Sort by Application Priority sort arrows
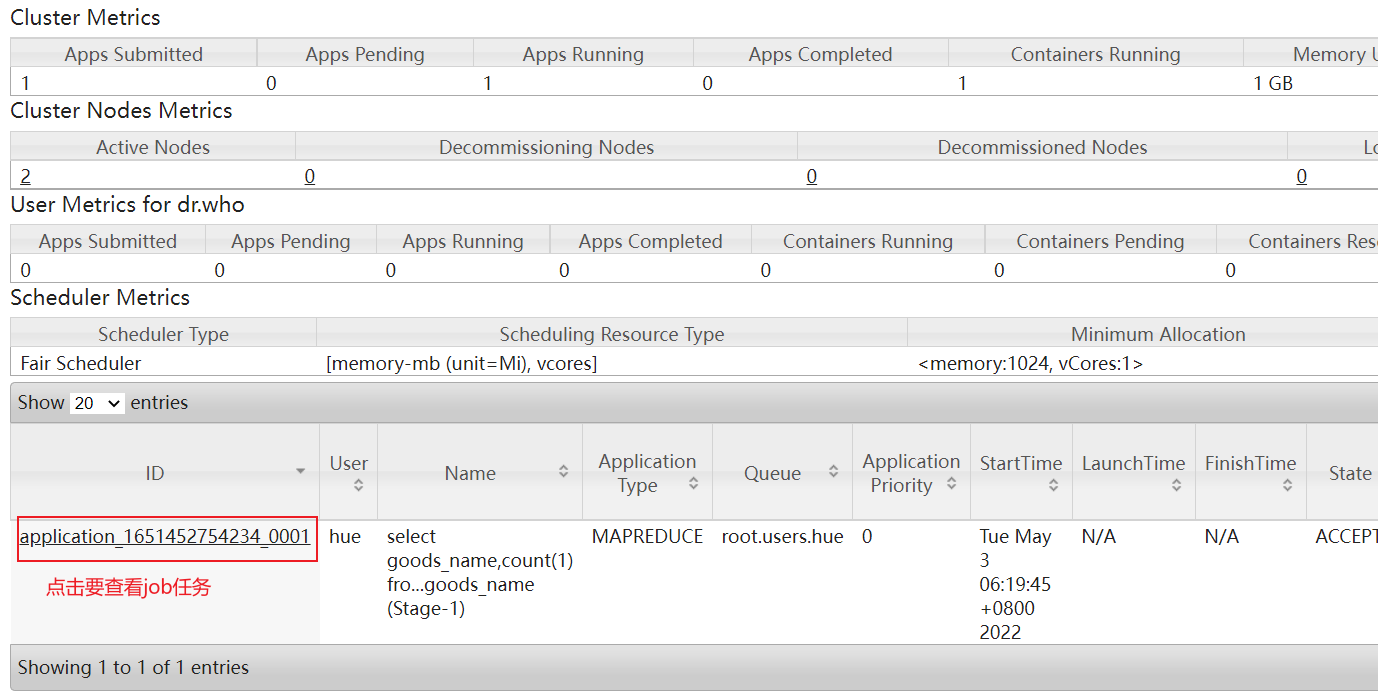This screenshot has height=696, width=1378. click(952, 484)
